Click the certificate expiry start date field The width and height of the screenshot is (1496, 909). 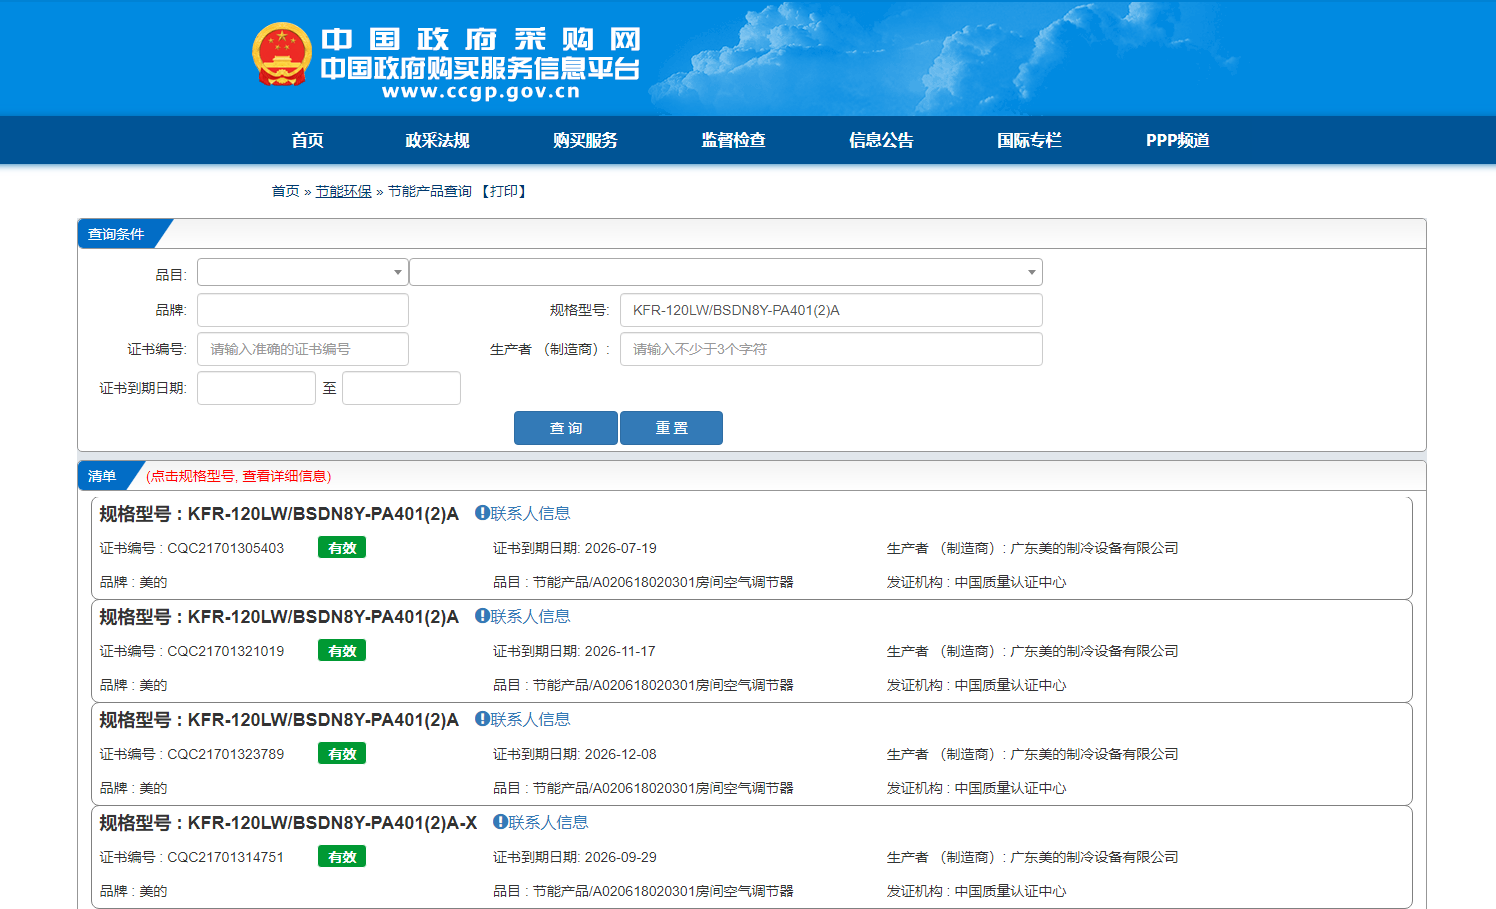[x=256, y=388]
